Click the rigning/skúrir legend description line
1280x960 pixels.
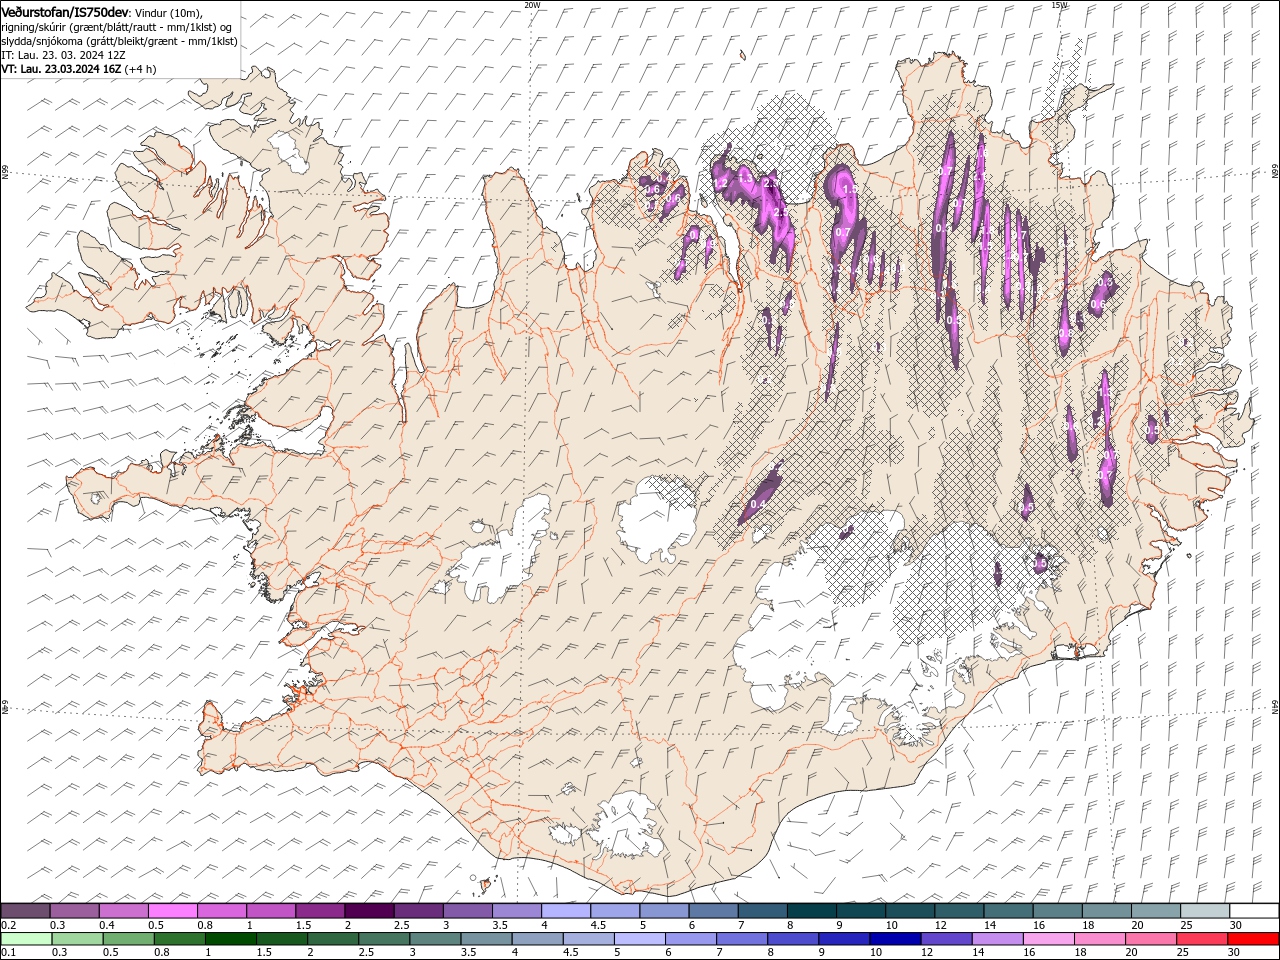[x=117, y=26]
